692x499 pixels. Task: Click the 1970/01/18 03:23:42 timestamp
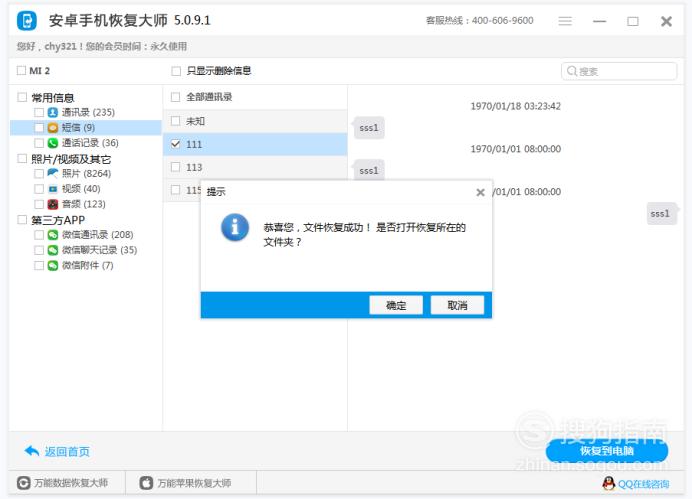click(515, 106)
